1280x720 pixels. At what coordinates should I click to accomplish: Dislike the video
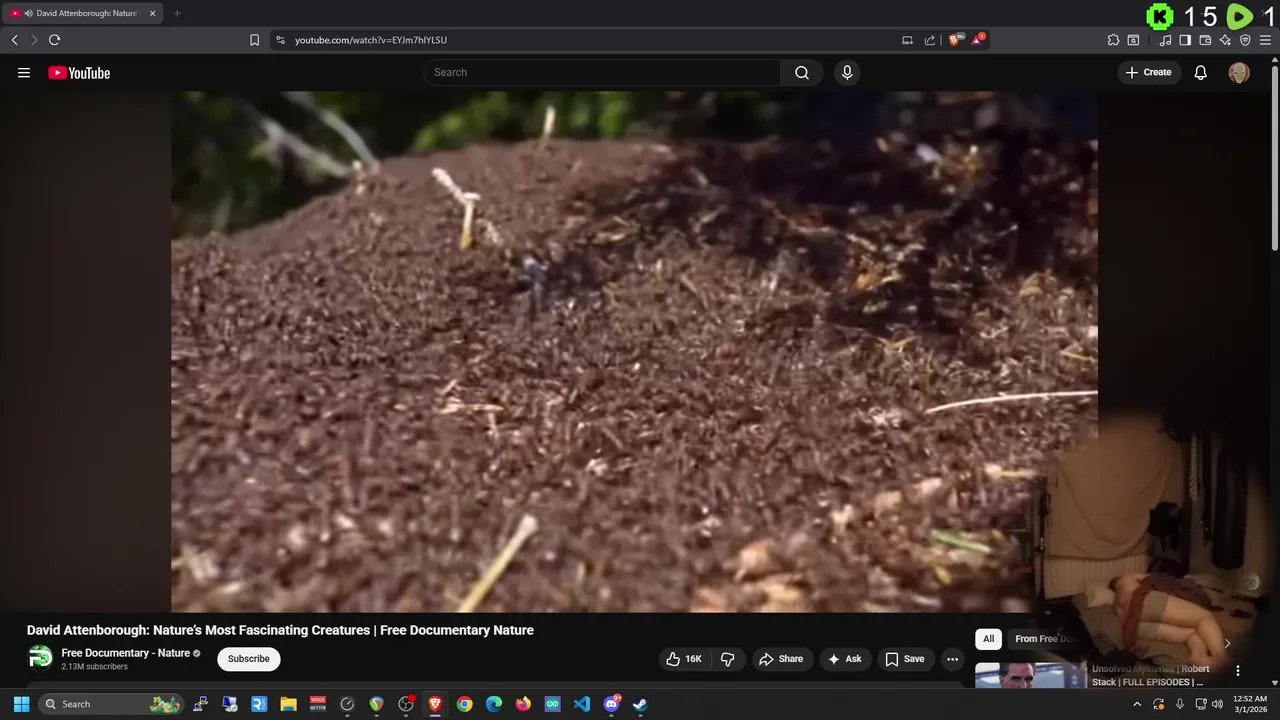727,659
